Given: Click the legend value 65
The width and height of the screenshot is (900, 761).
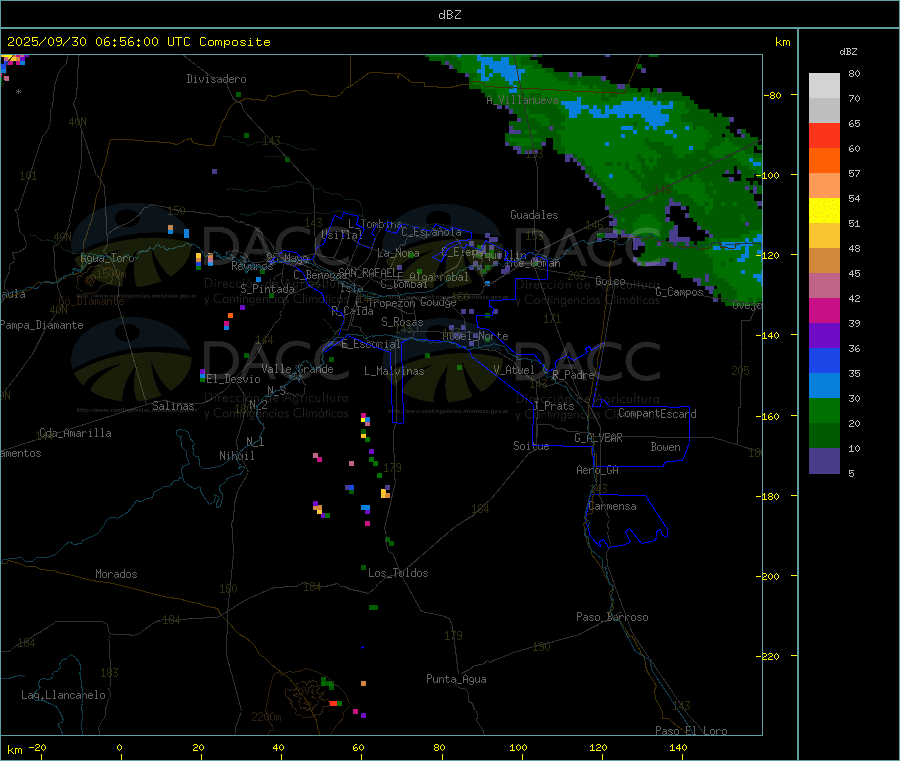Looking at the screenshot, I should pos(854,123).
